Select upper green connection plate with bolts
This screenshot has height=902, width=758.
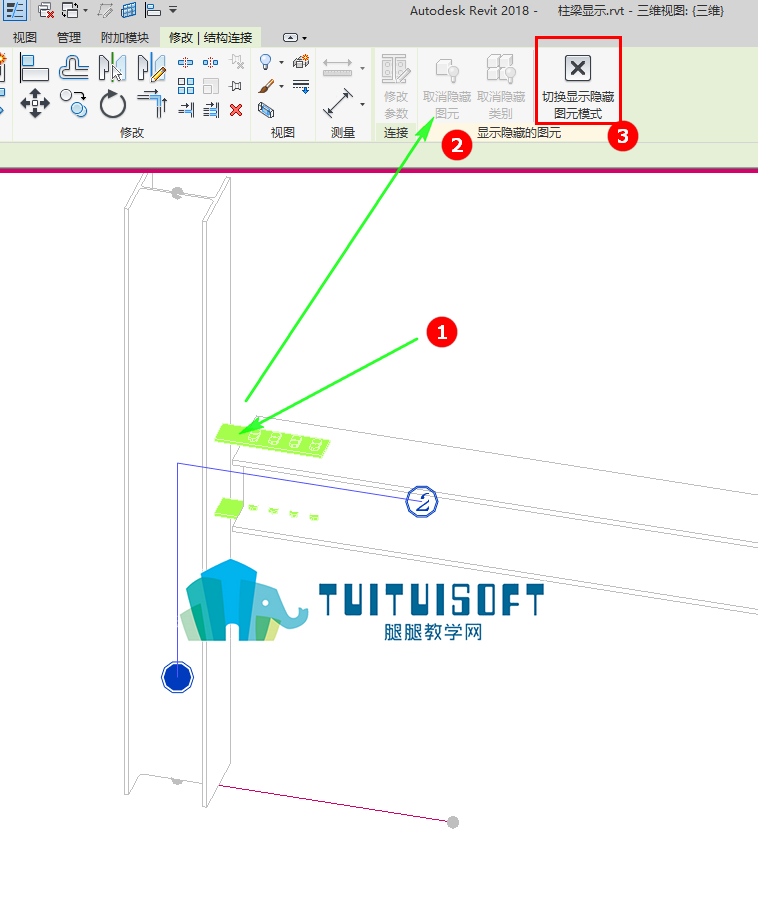click(272, 441)
